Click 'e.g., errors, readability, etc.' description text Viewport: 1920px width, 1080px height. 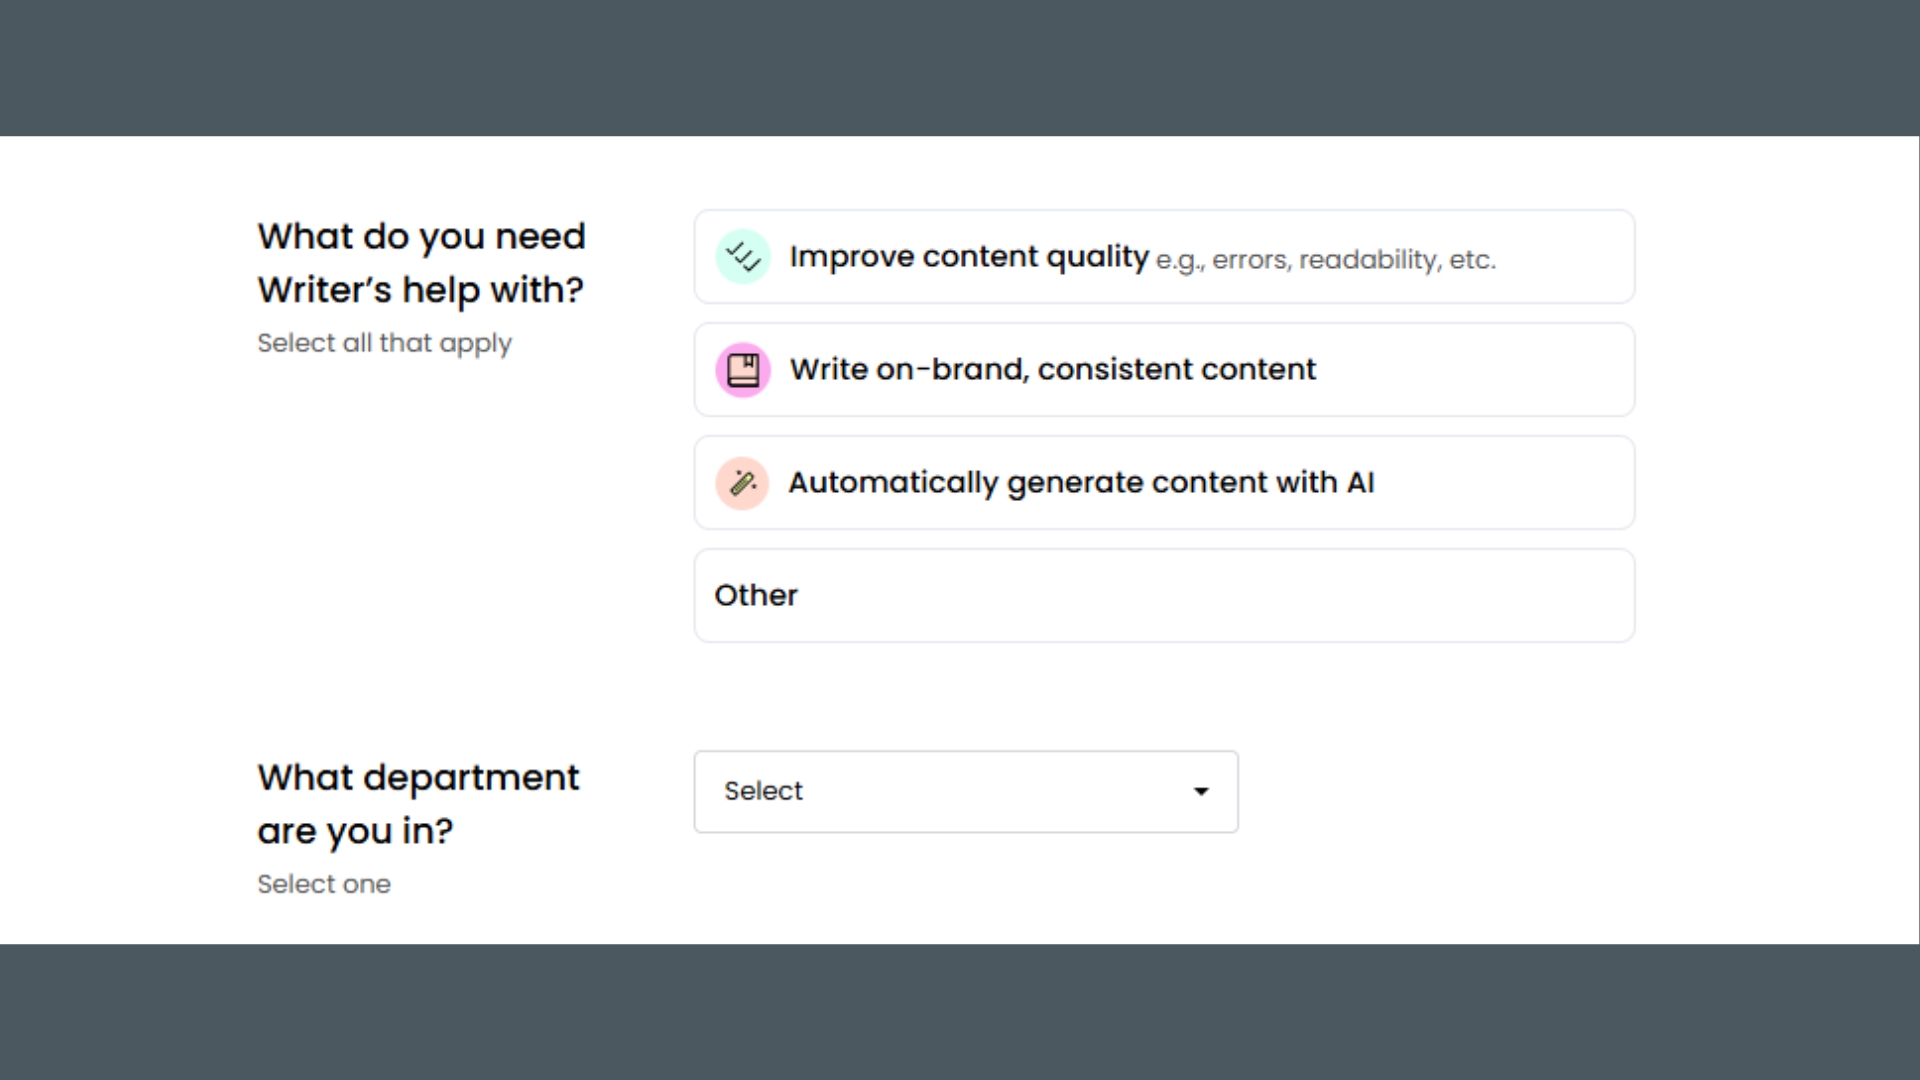coord(1325,260)
